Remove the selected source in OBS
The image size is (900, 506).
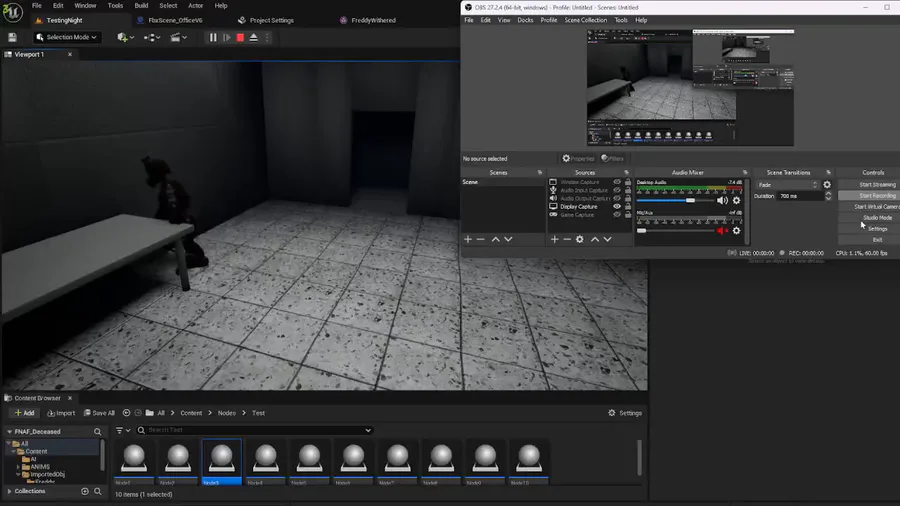[567, 239]
